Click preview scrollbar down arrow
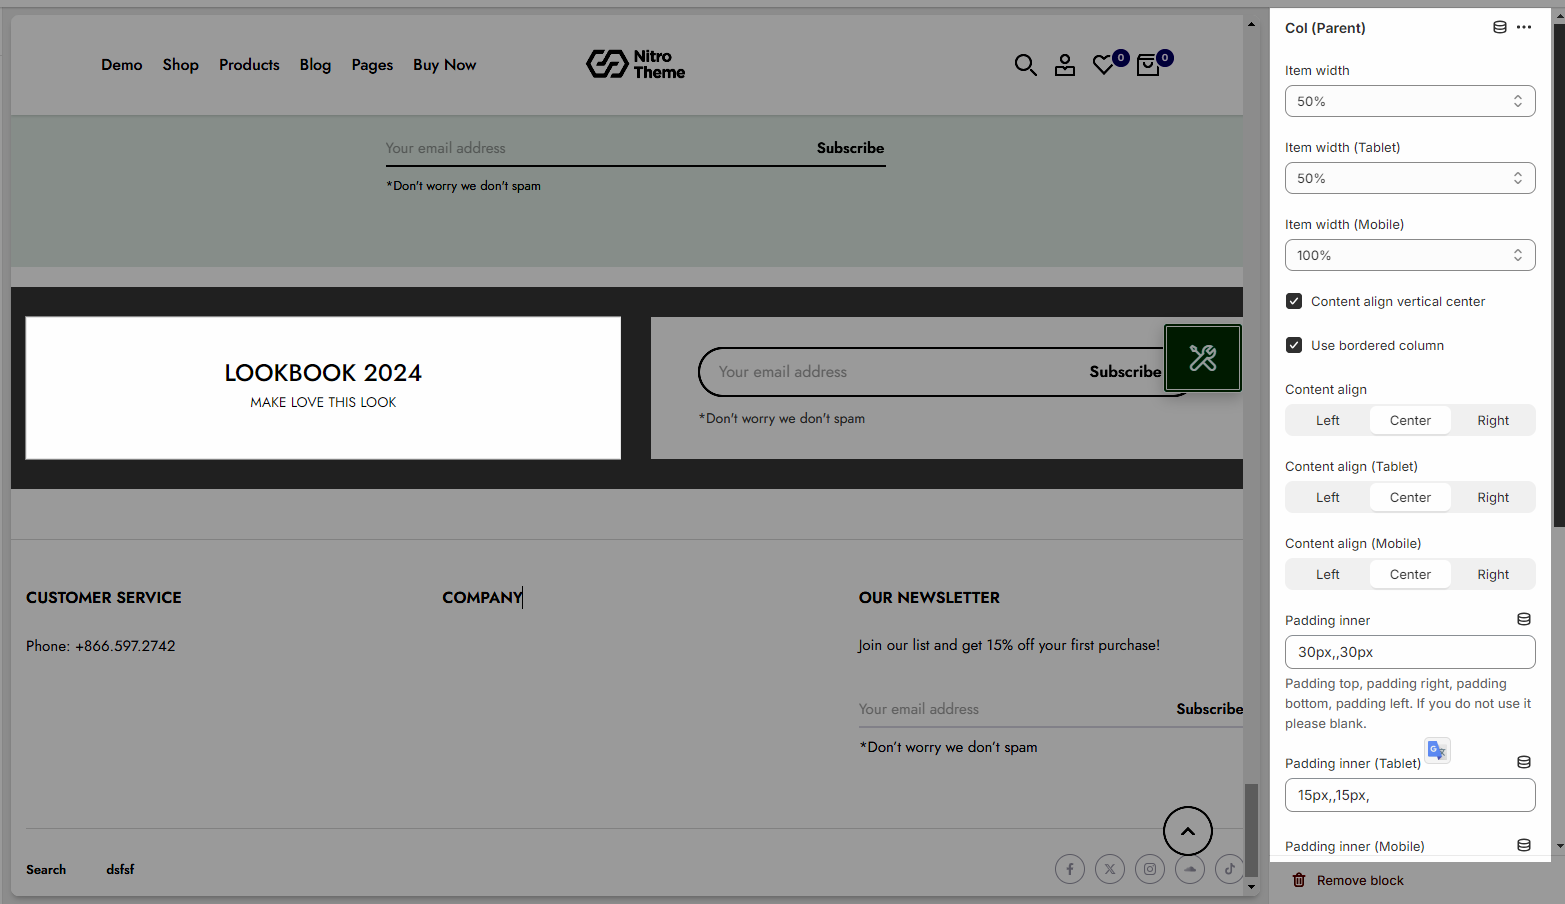 (1251, 887)
